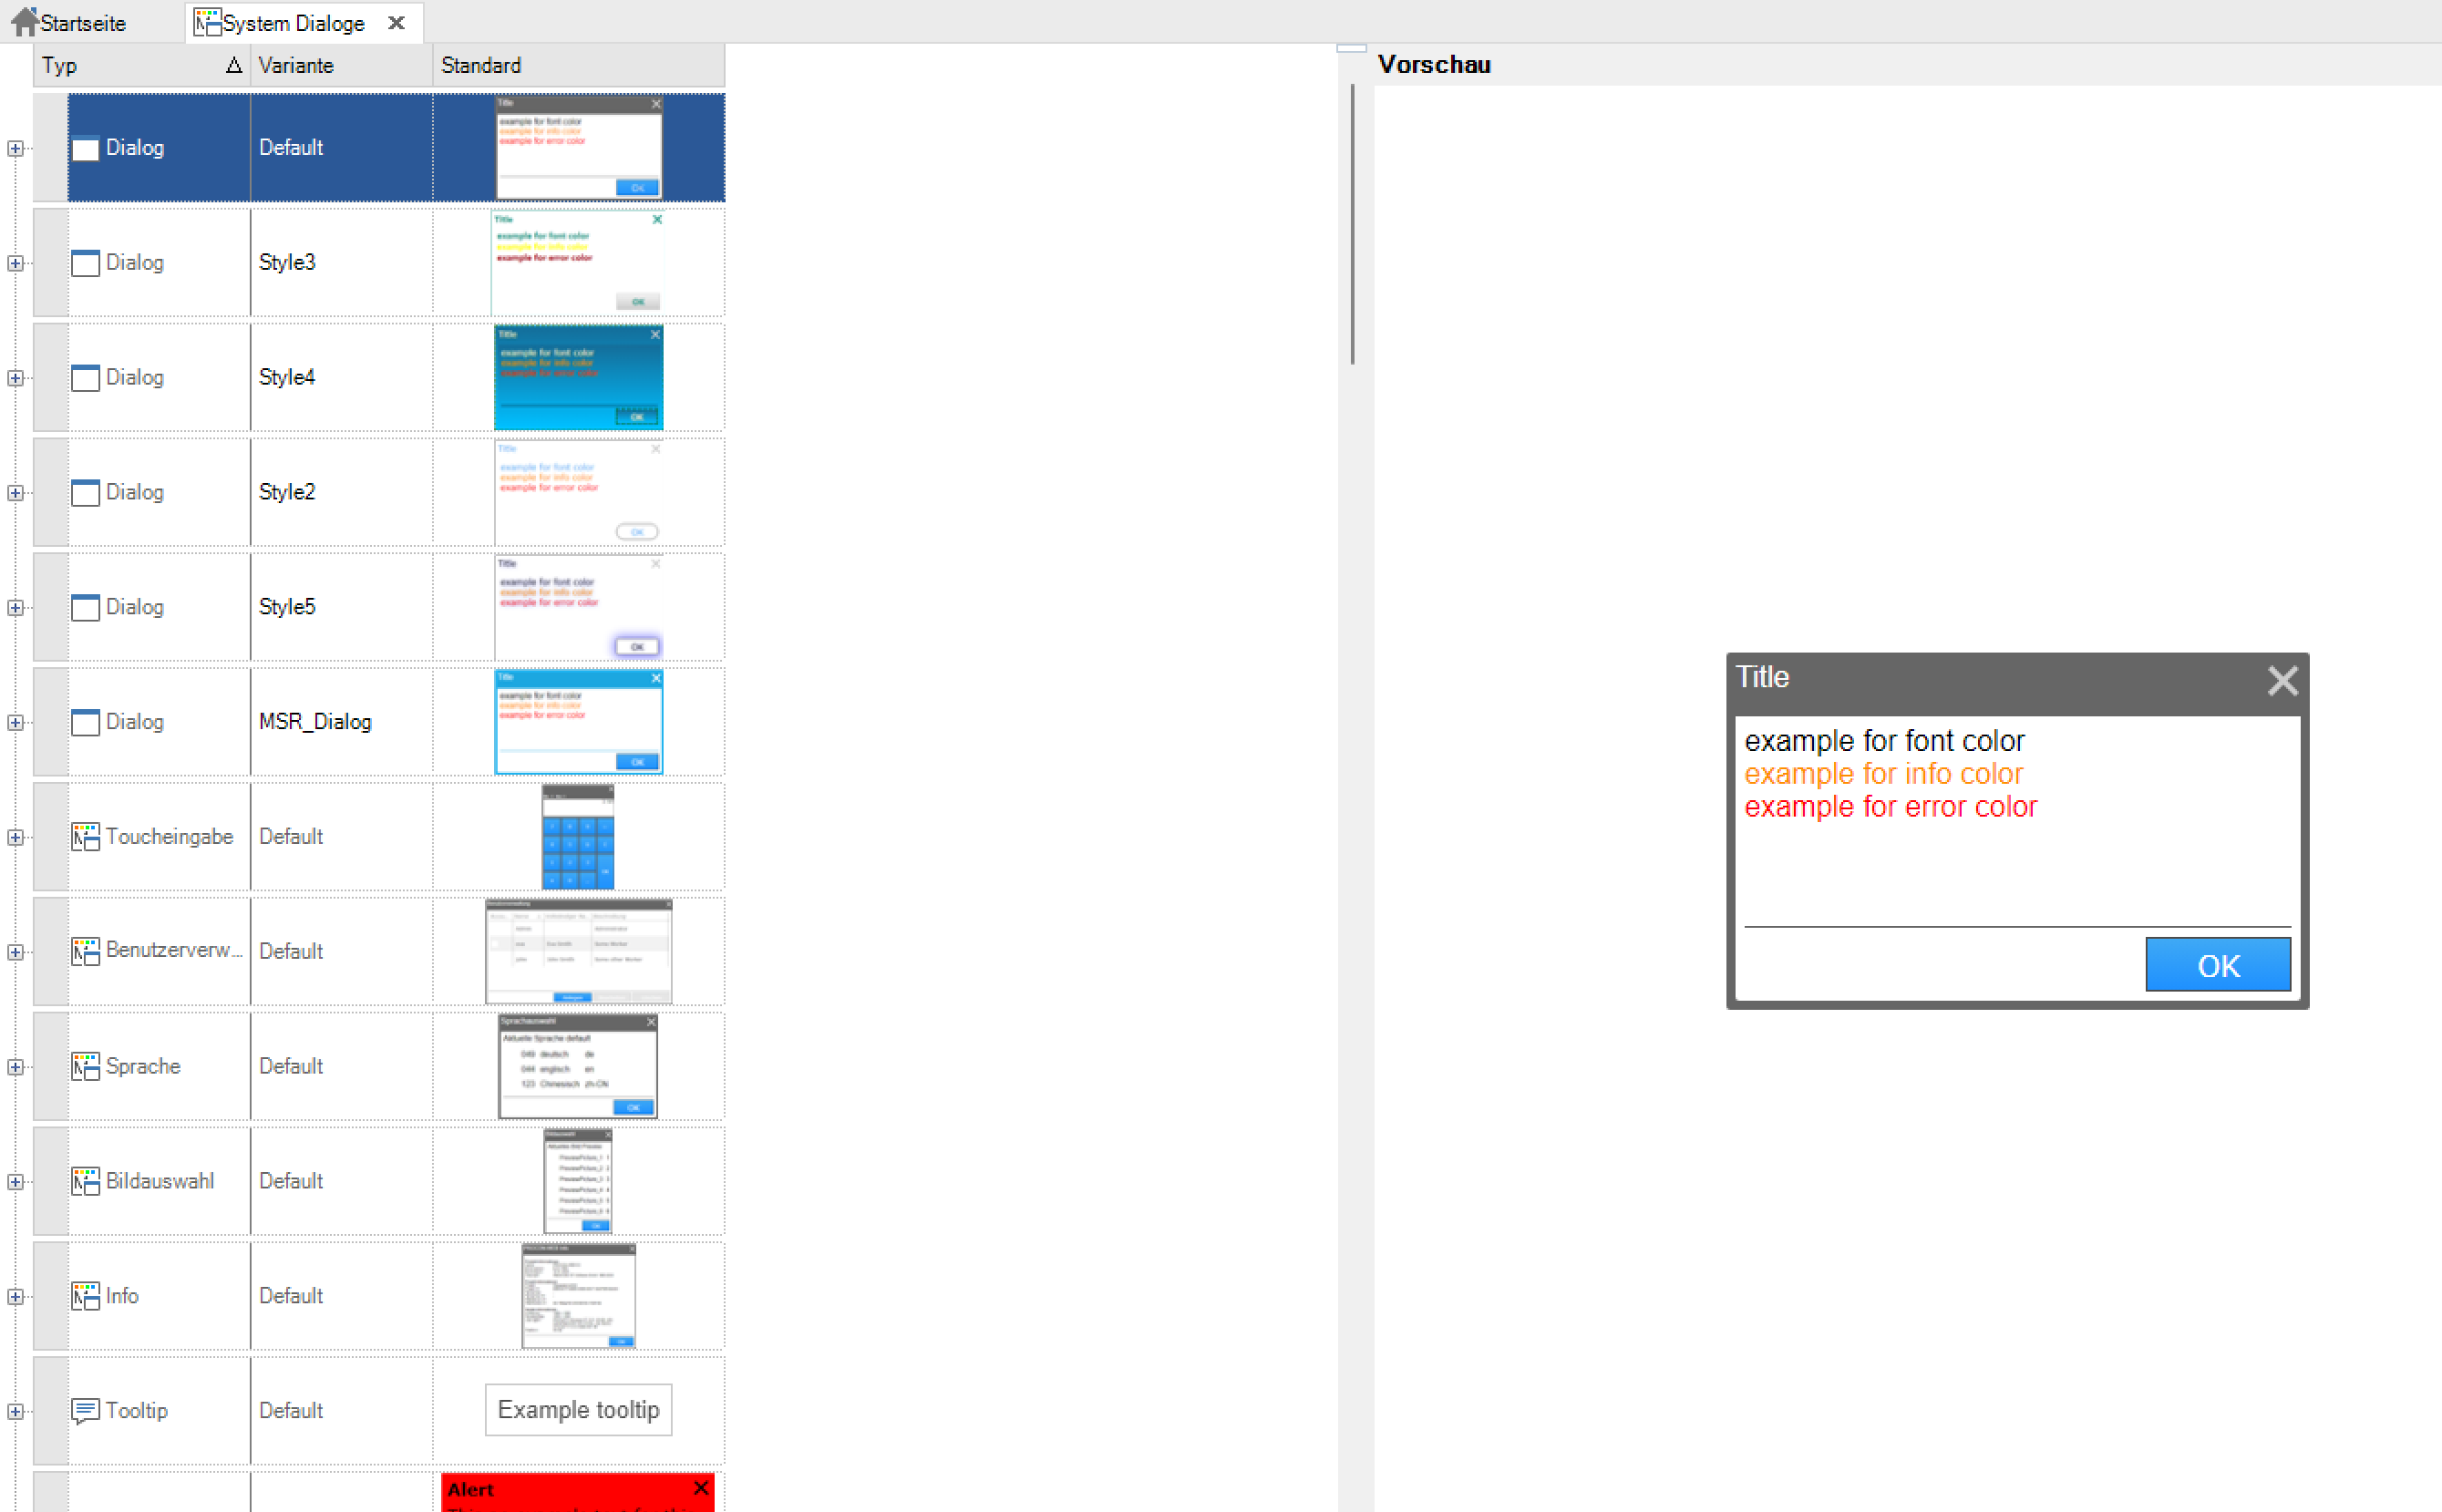
Task: Click the Vorschau panel splitter grip
Action: 1351,48
